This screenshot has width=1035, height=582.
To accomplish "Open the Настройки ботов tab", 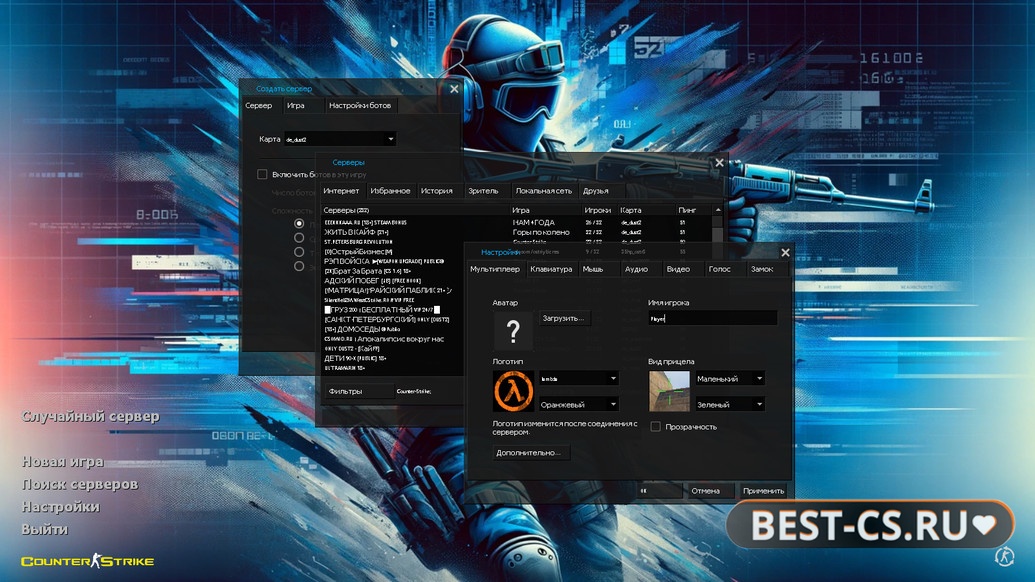I will coord(360,106).
